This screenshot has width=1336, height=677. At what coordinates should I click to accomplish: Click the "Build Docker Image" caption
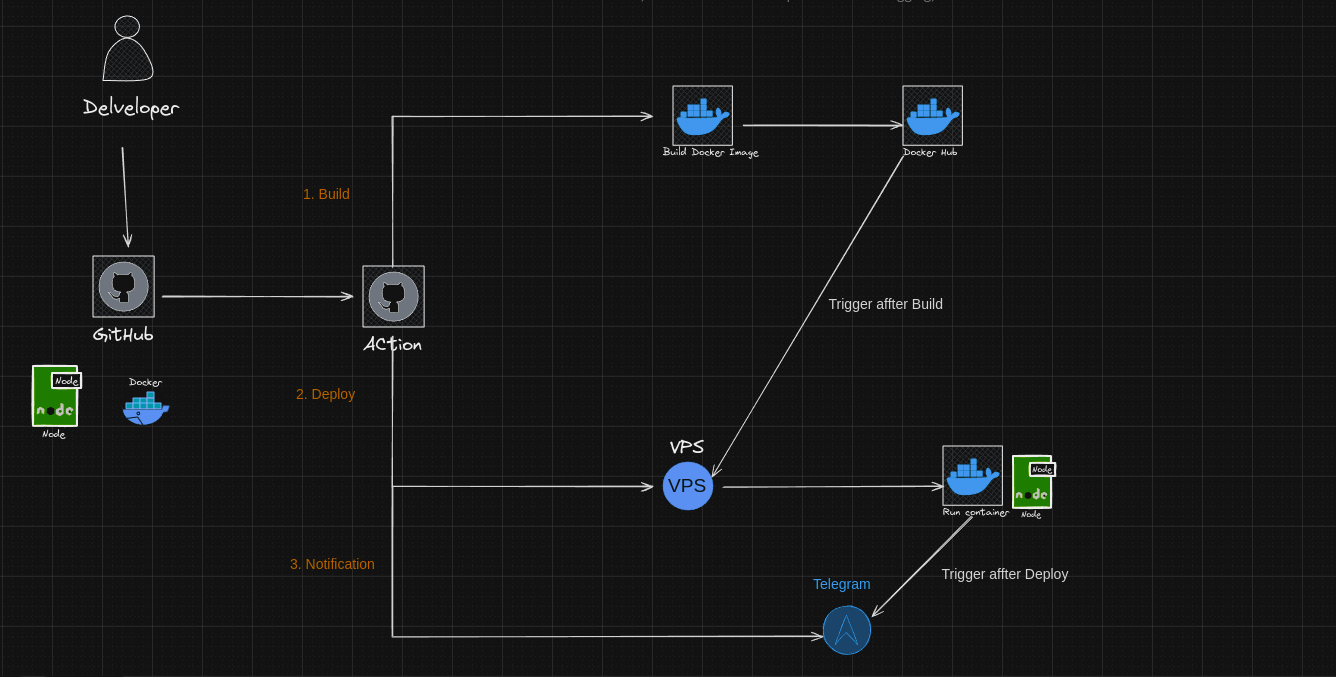point(710,153)
